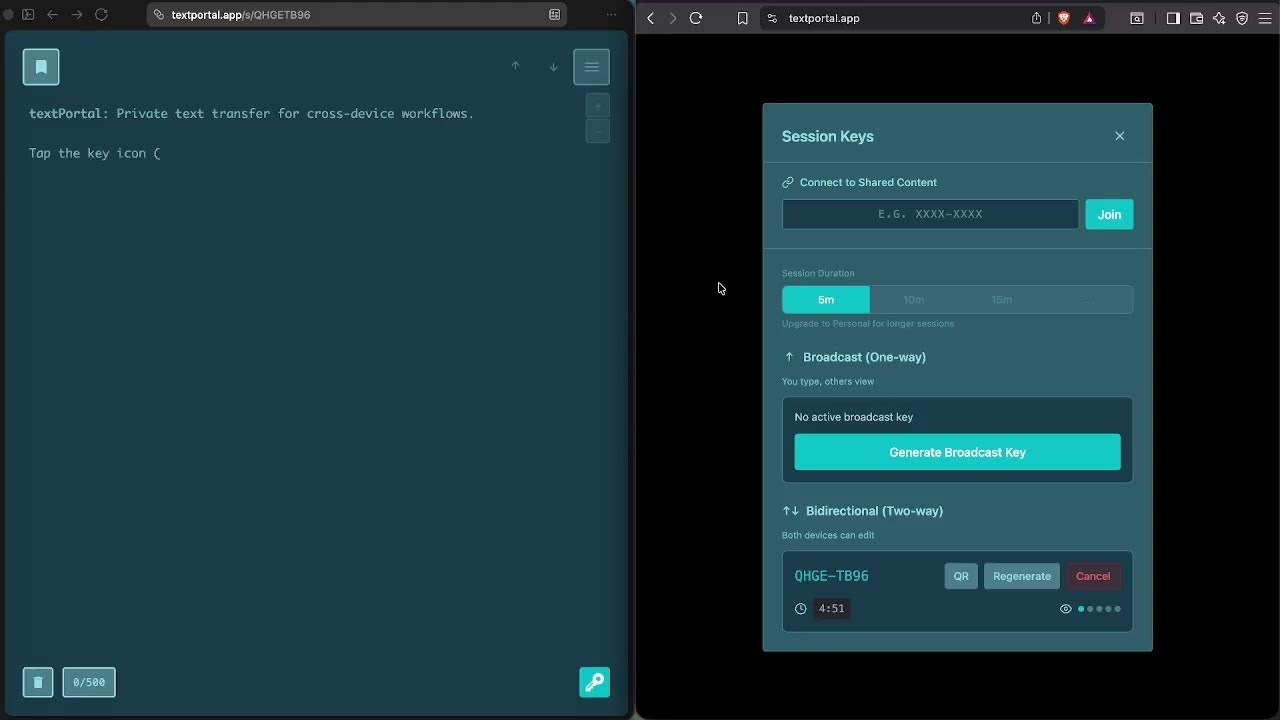The image size is (1280, 720).
Task: Click the tab search icon in the Brave toolbar
Action: (1137, 18)
